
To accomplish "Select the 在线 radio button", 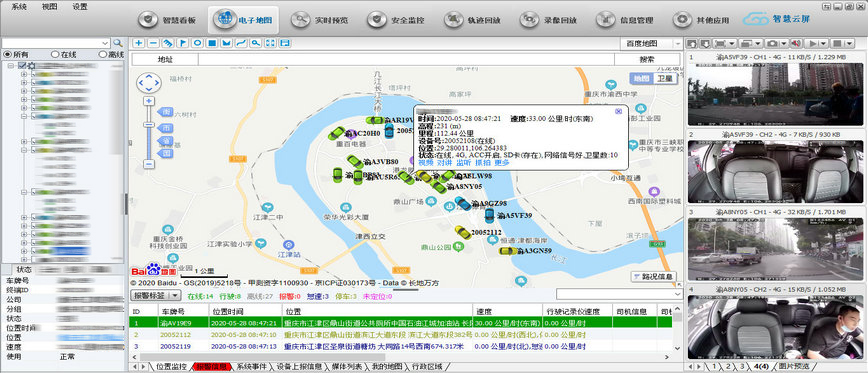I will tap(55, 54).
